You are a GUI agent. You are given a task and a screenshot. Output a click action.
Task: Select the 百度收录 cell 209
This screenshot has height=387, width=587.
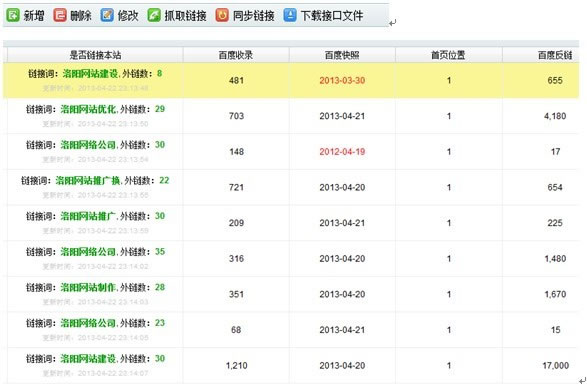coord(236,223)
